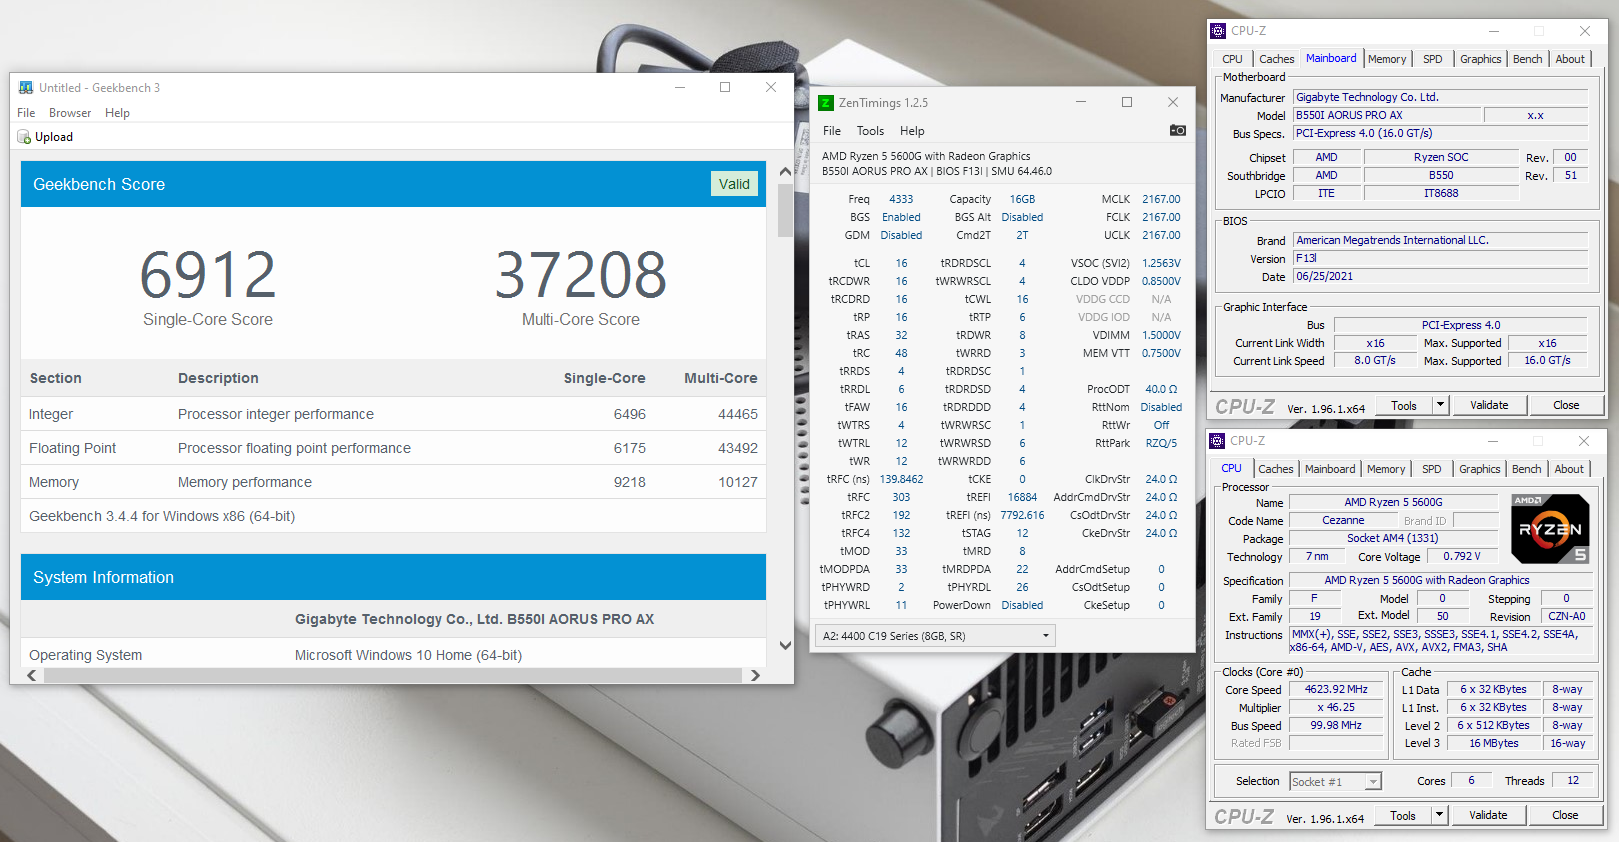The height and width of the screenshot is (842, 1619).
Task: Click the Floating Point row
Action: [393, 448]
